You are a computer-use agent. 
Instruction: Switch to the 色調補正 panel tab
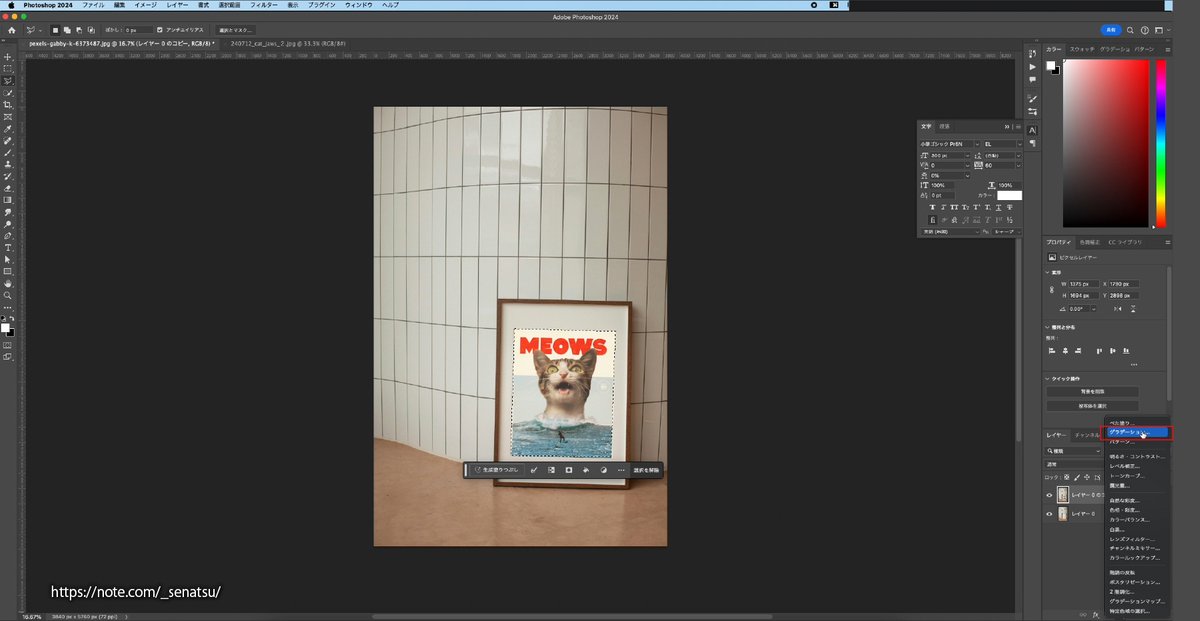click(x=1089, y=242)
